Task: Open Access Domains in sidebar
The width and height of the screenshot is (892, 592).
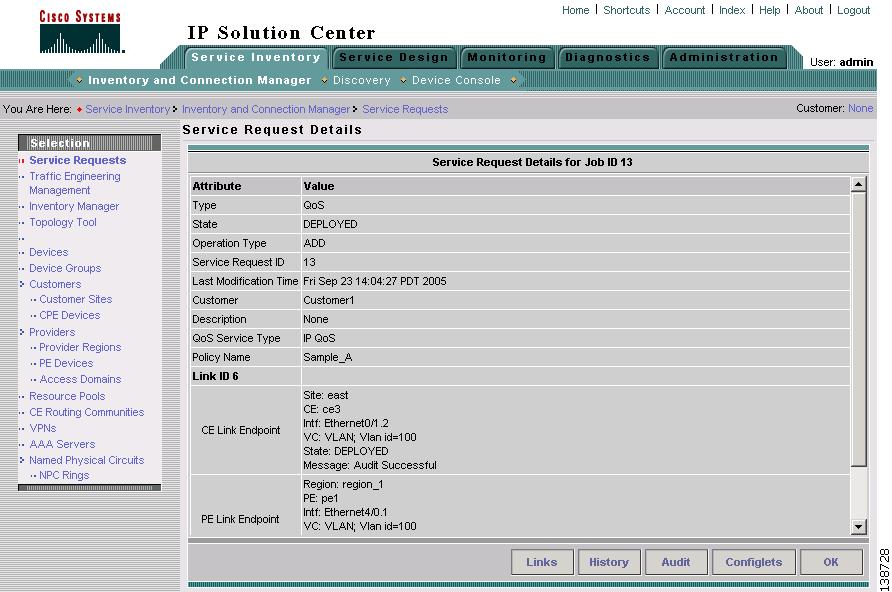Action: (x=80, y=379)
